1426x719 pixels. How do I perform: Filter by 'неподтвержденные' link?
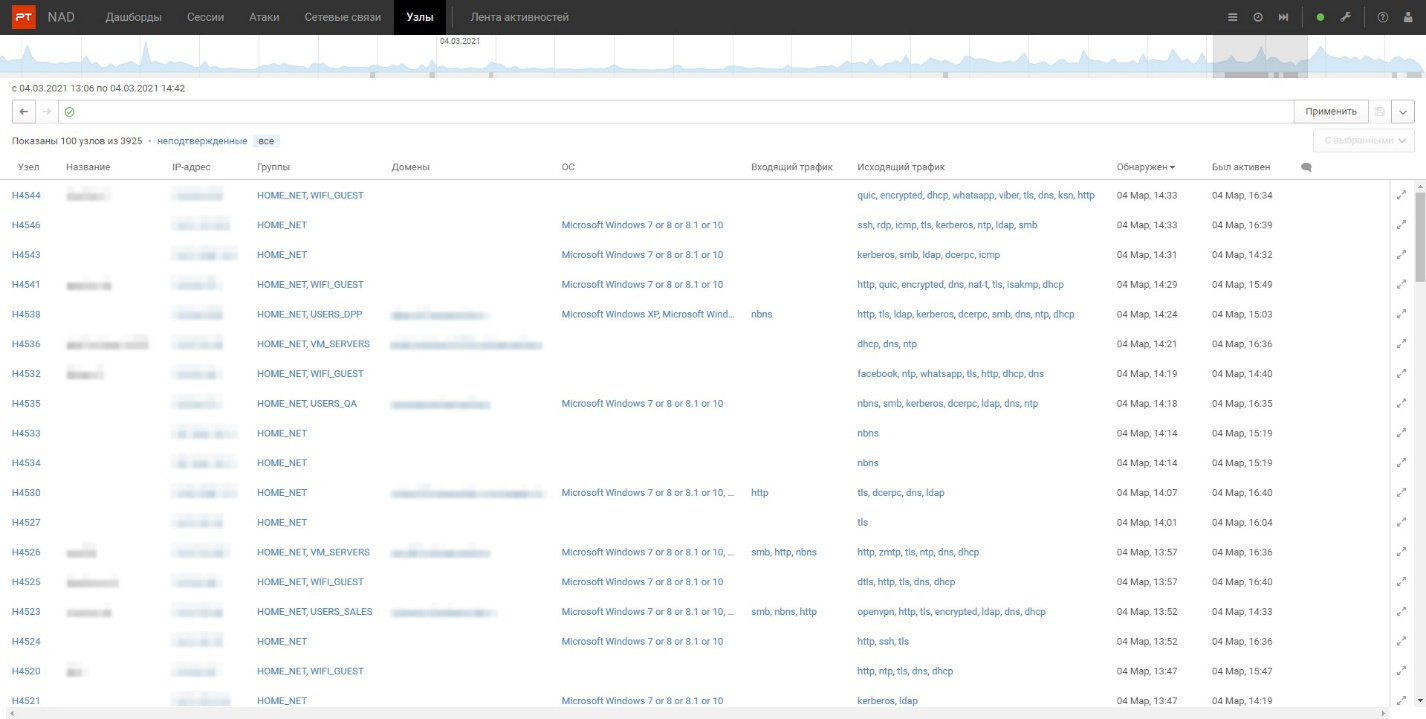click(x=202, y=141)
